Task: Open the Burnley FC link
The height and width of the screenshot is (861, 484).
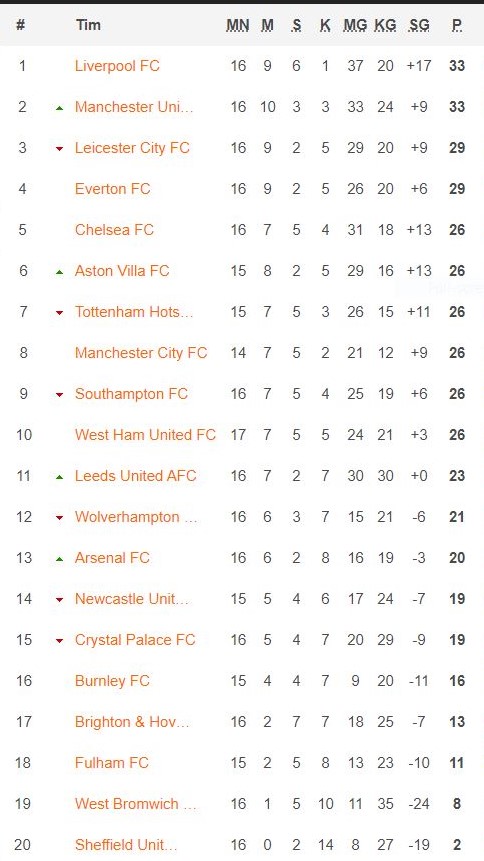Action: (112, 681)
